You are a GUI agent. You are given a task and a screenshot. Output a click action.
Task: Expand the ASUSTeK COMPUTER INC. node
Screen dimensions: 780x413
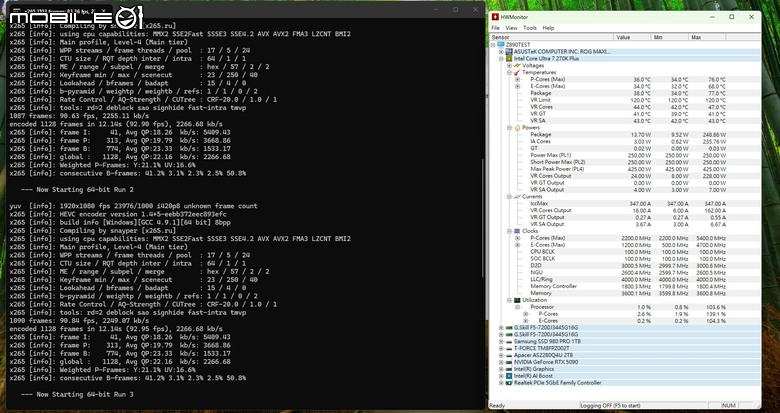[501, 52]
